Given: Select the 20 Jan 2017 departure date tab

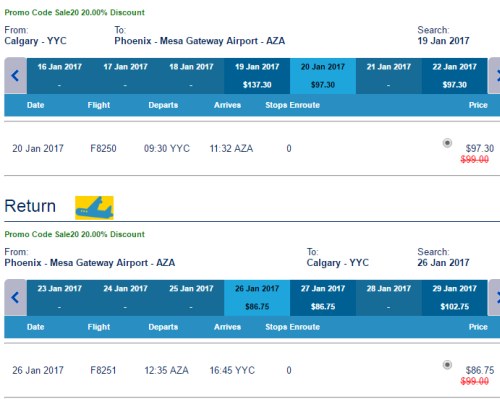Looking at the screenshot, I should coord(323,76).
